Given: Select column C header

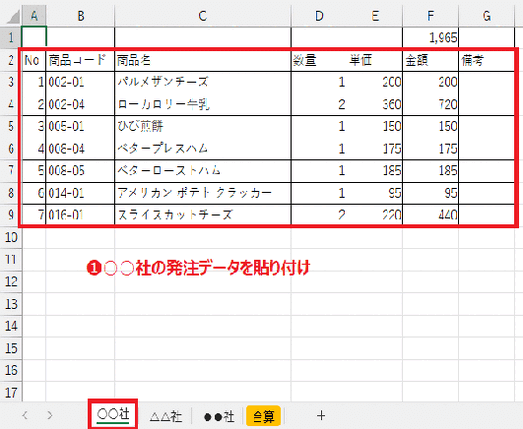Looking at the screenshot, I should [x=203, y=16].
